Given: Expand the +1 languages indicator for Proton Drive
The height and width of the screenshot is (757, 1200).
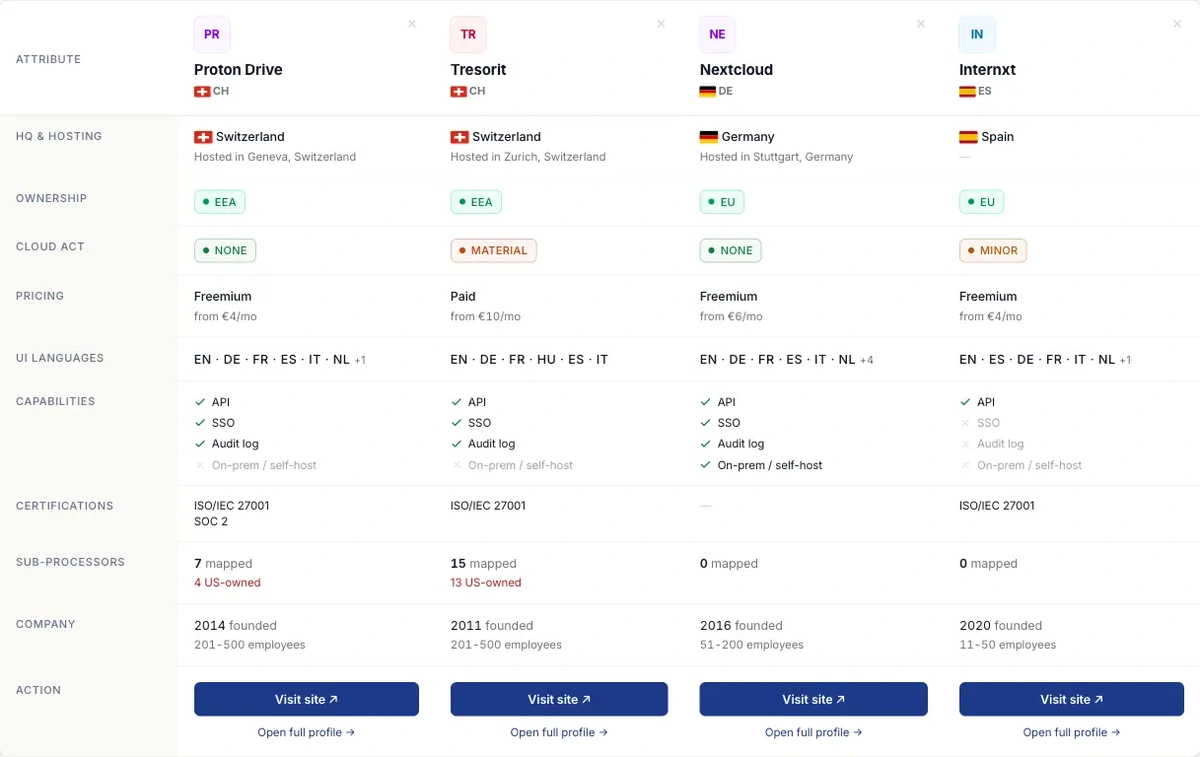Looking at the screenshot, I should [x=360, y=360].
